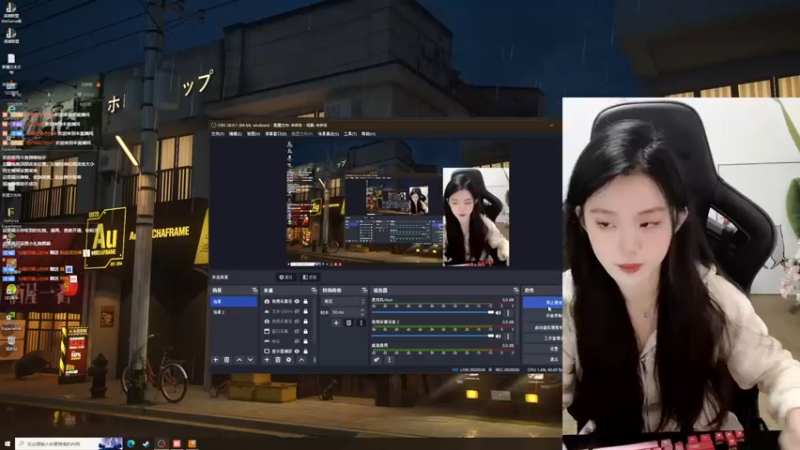
Task: Open the Windows Start menu
Action: (x=7, y=444)
